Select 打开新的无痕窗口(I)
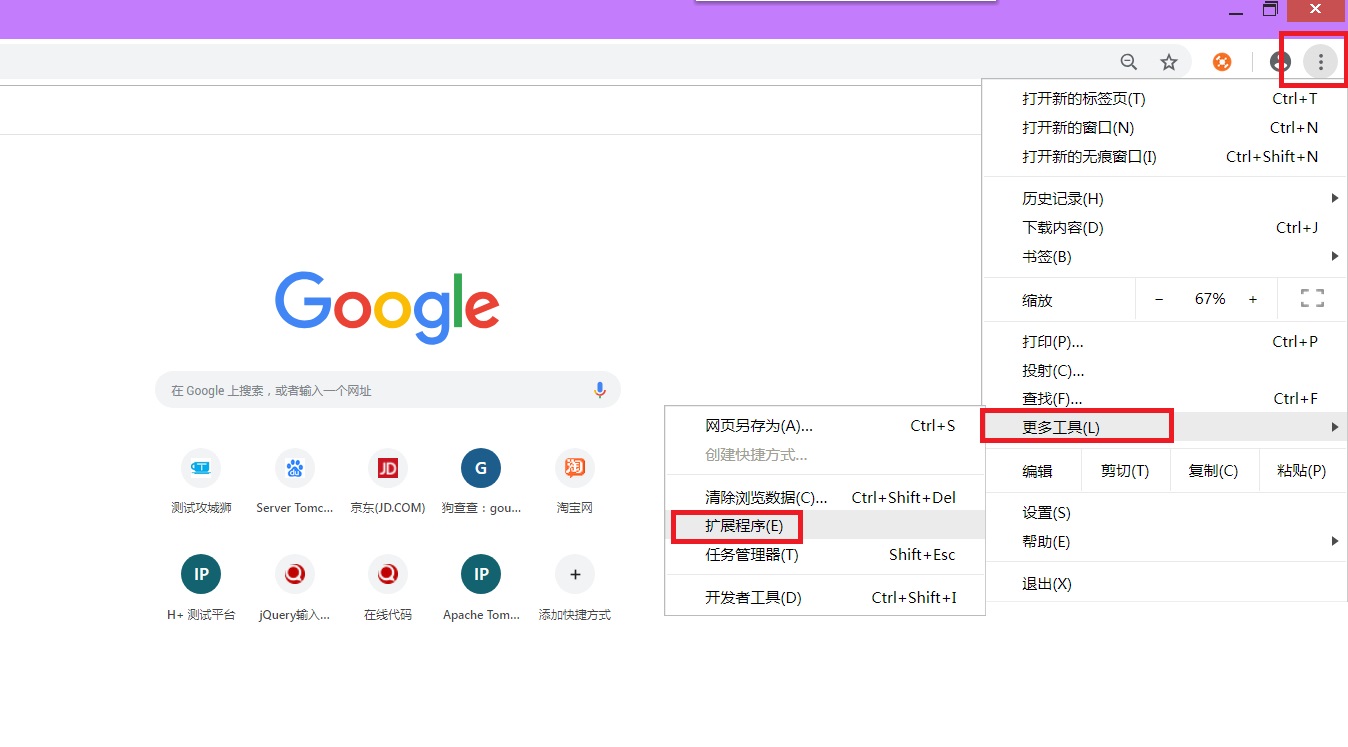This screenshot has height=747, width=1348. click(x=1165, y=156)
